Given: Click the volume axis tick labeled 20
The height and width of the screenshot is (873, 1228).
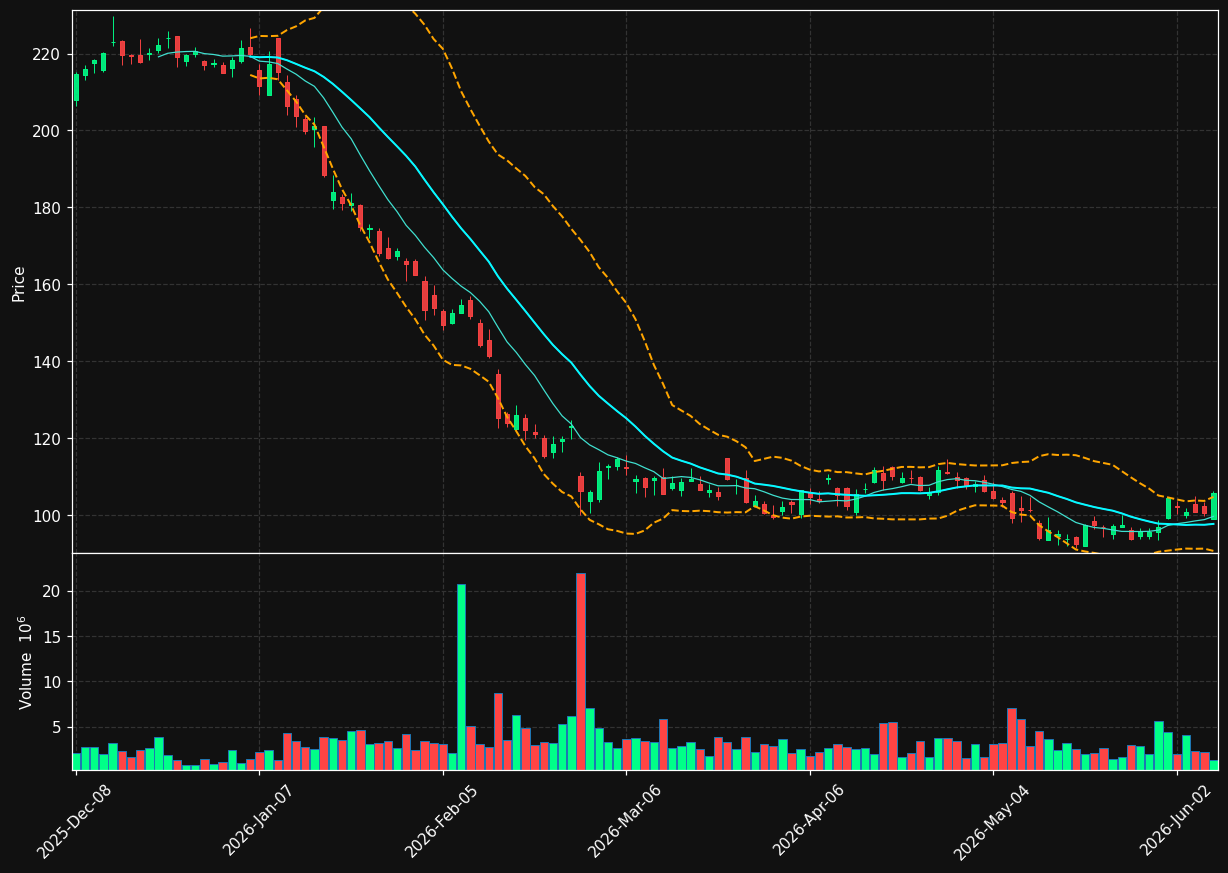Looking at the screenshot, I should coord(51,592).
